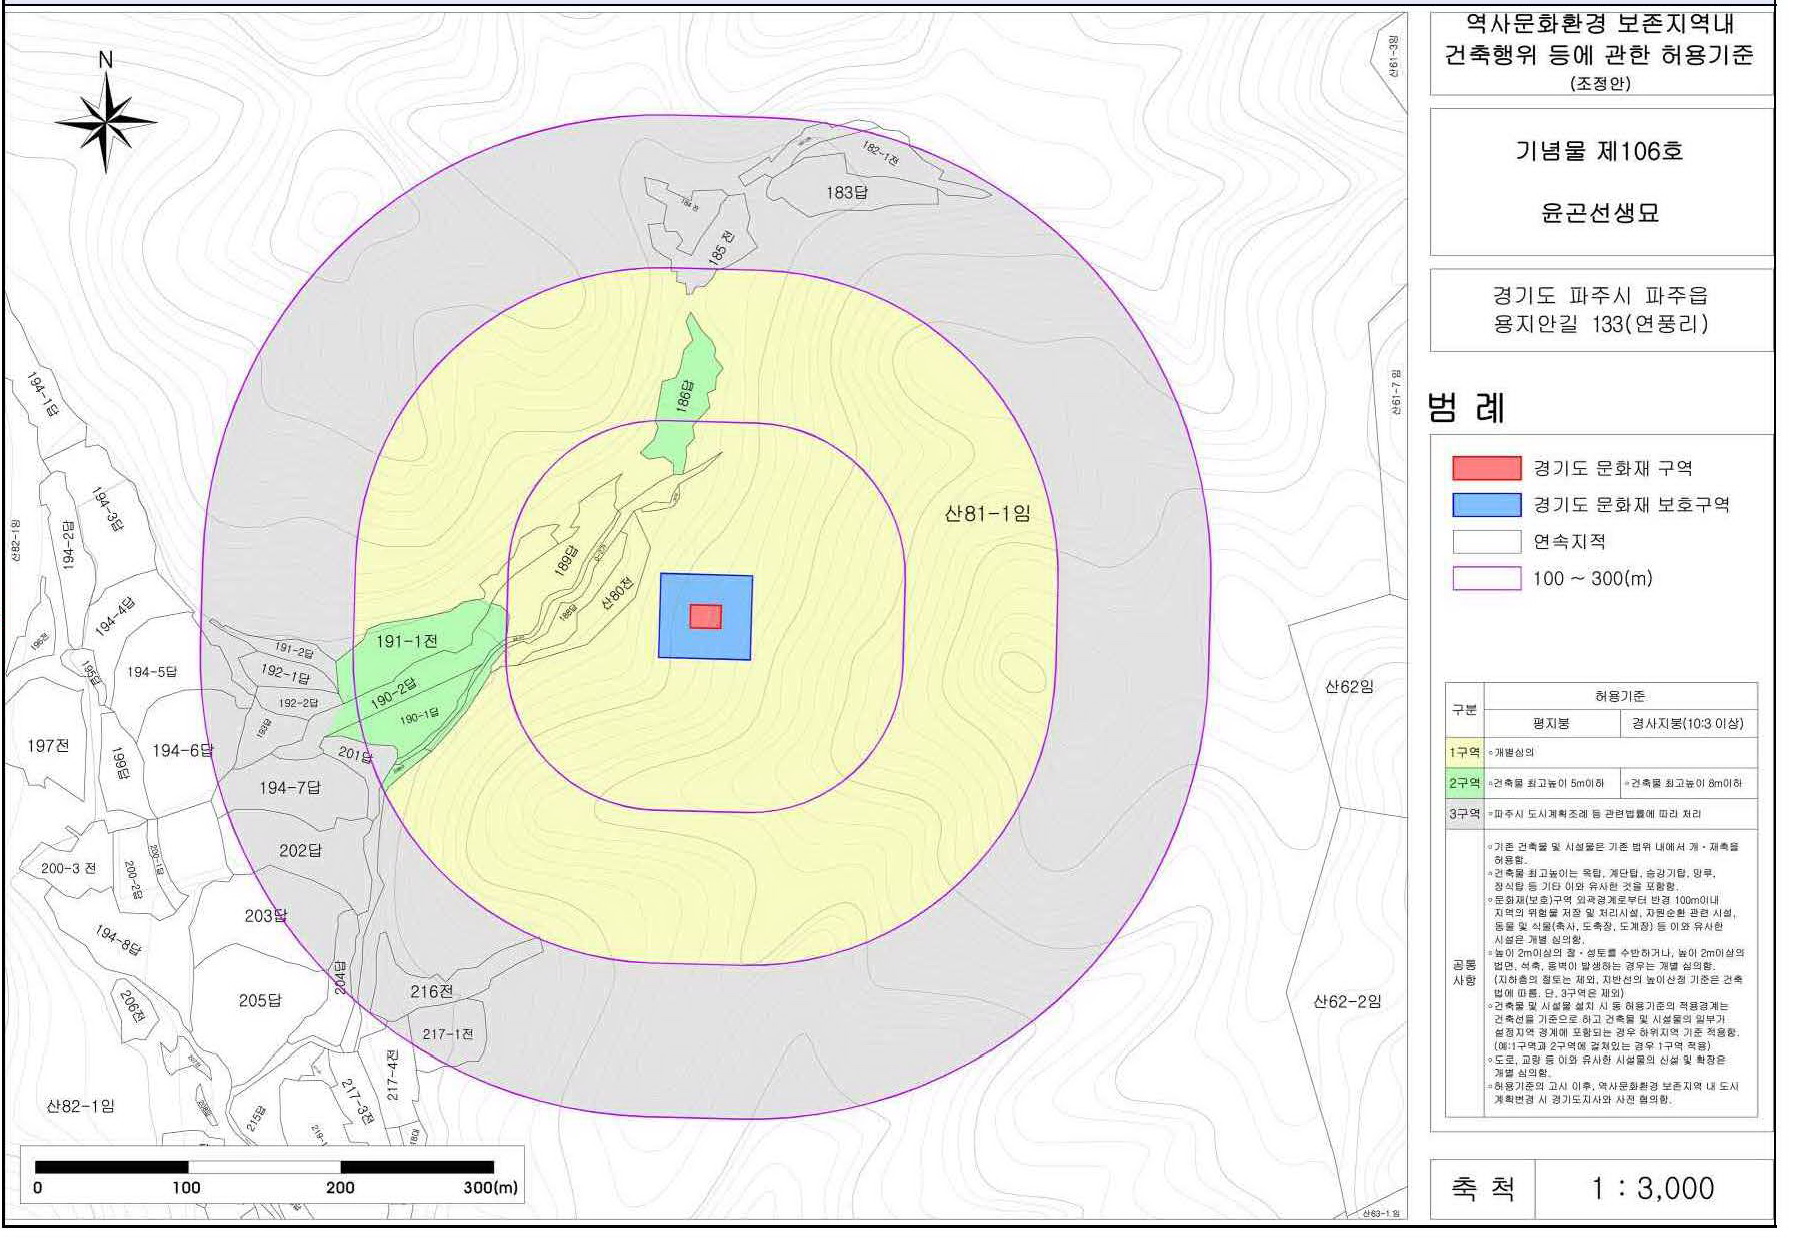Screen dimensions: 1798x1248
Task: Click the north arrow compass rose
Action: click(105, 122)
